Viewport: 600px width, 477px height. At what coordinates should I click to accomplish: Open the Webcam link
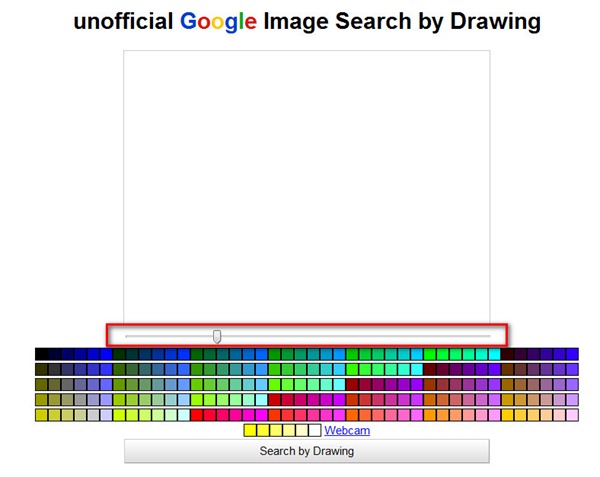click(x=347, y=431)
